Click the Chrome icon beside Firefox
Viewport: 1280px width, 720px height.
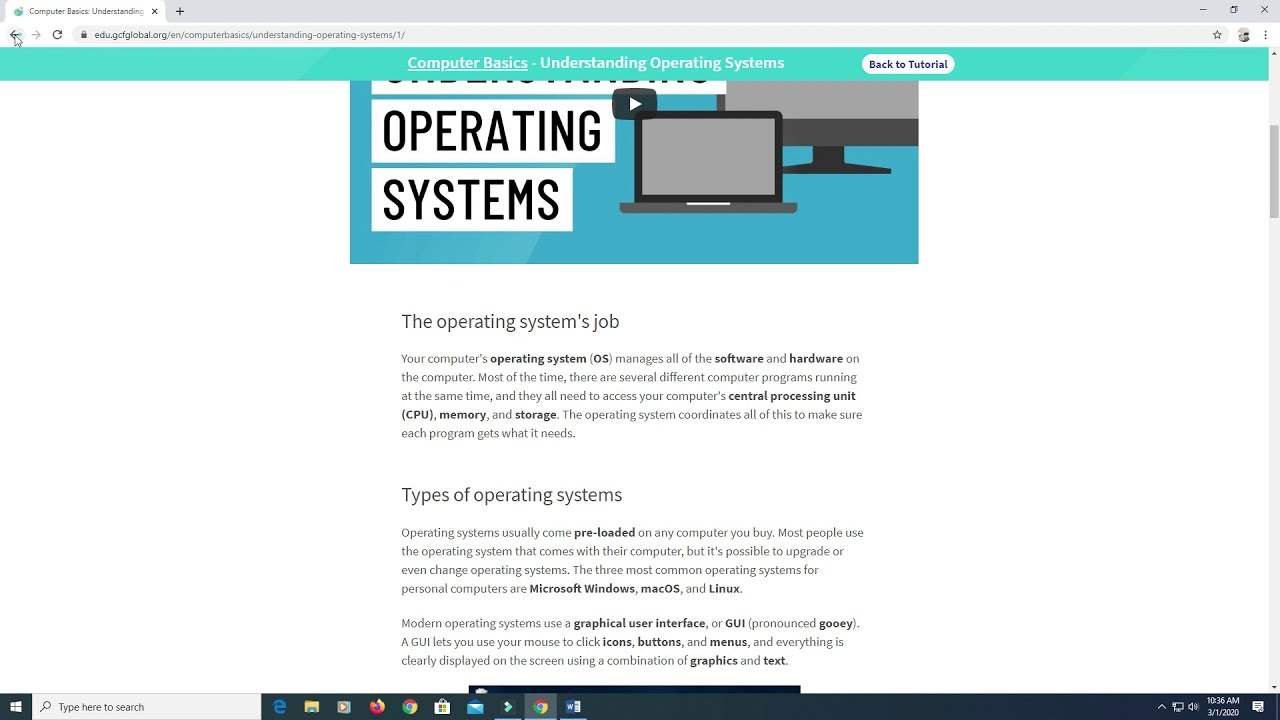(x=410, y=707)
